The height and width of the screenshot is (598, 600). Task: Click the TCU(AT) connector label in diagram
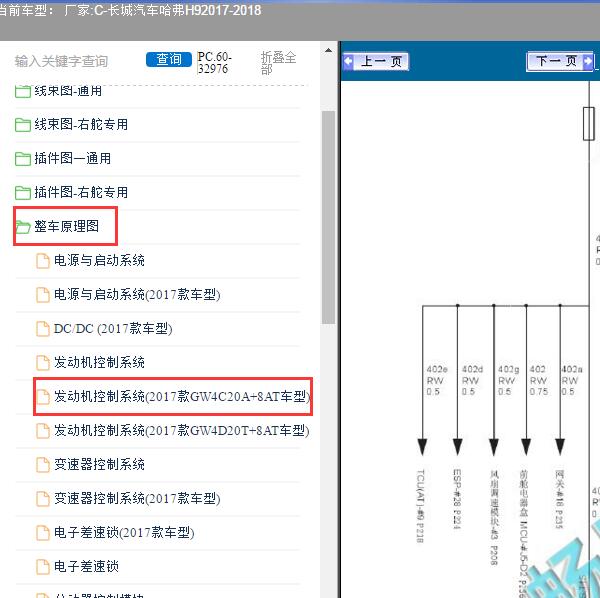pyautogui.click(x=420, y=506)
